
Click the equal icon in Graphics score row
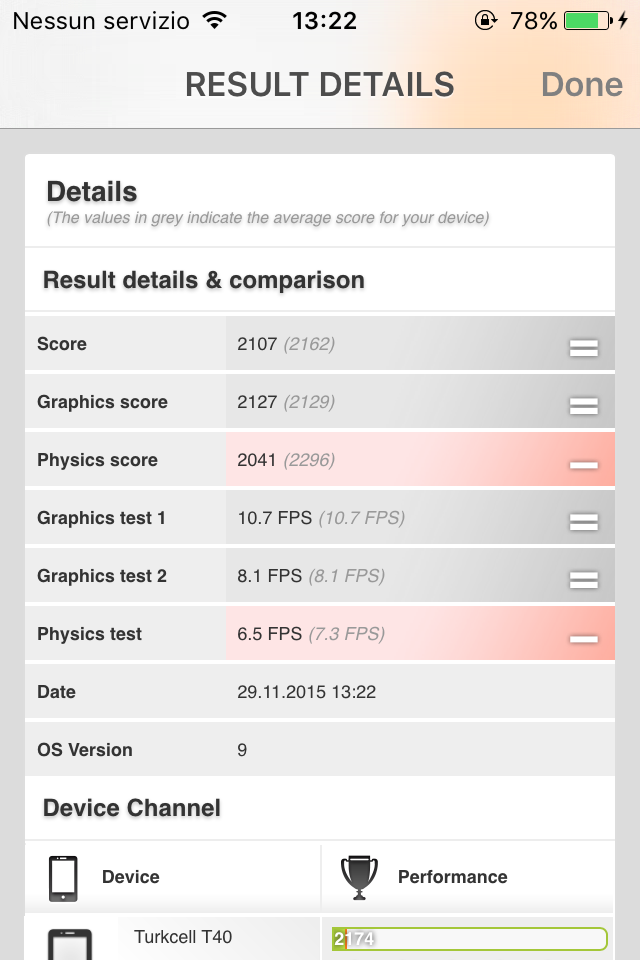[x=584, y=406]
